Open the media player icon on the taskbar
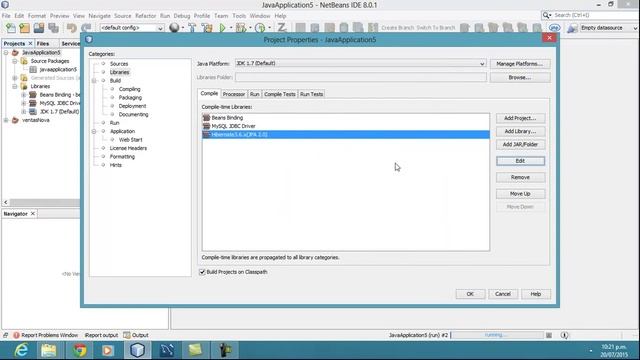Screen dimensions: 640x360 coord(108,350)
